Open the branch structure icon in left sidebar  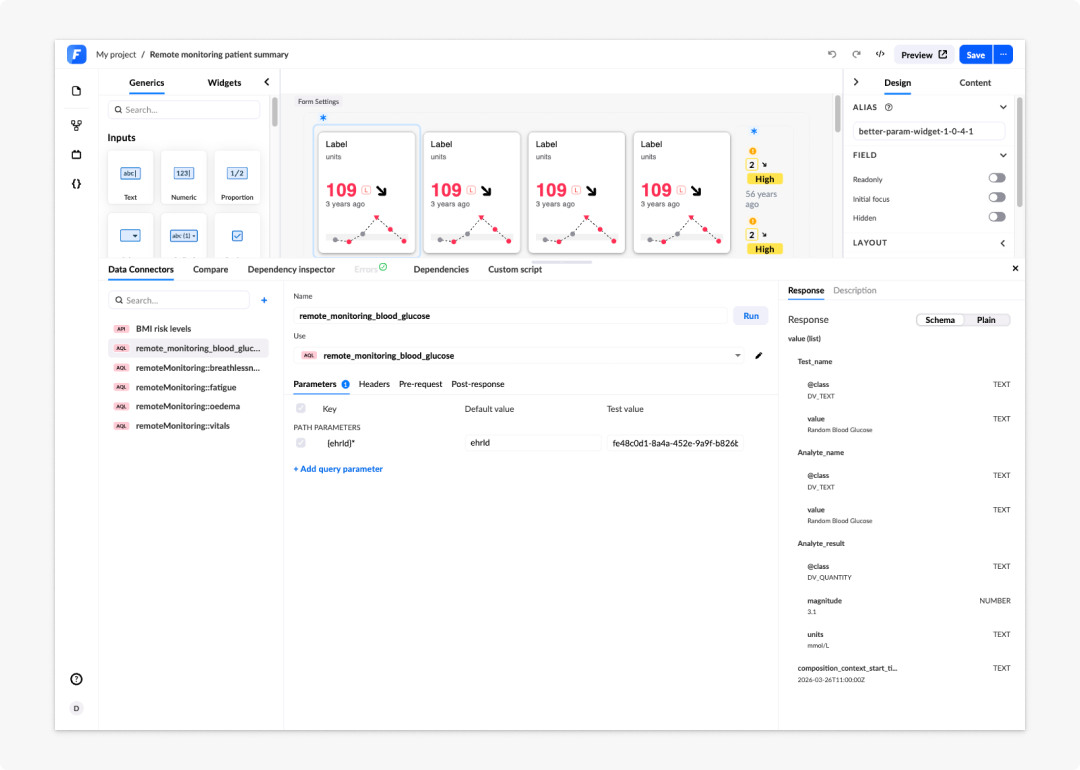pos(76,125)
